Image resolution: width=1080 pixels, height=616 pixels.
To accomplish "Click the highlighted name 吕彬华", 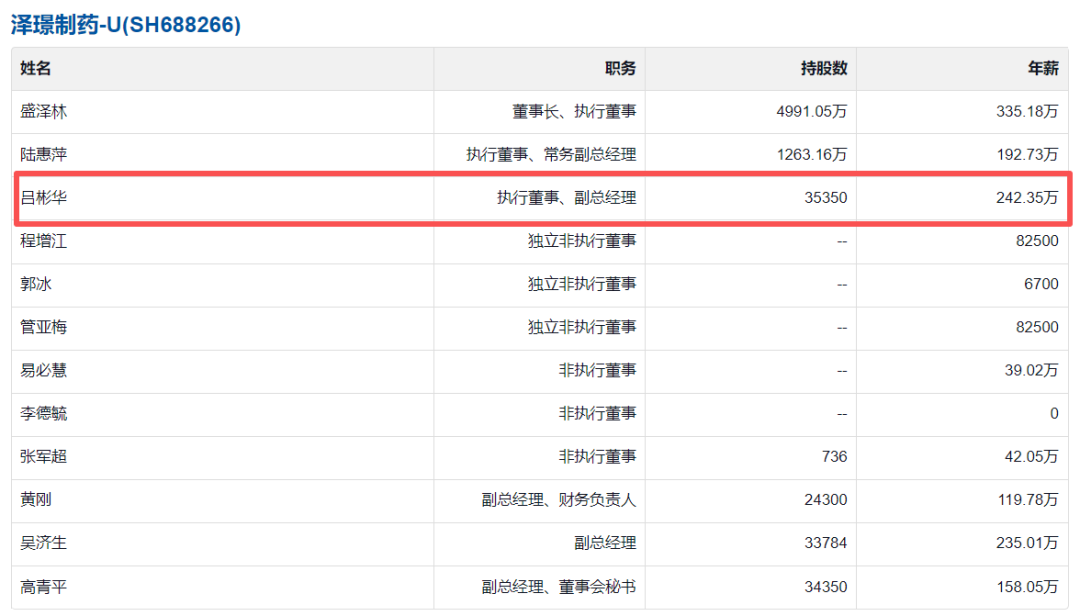I will coord(44,198).
